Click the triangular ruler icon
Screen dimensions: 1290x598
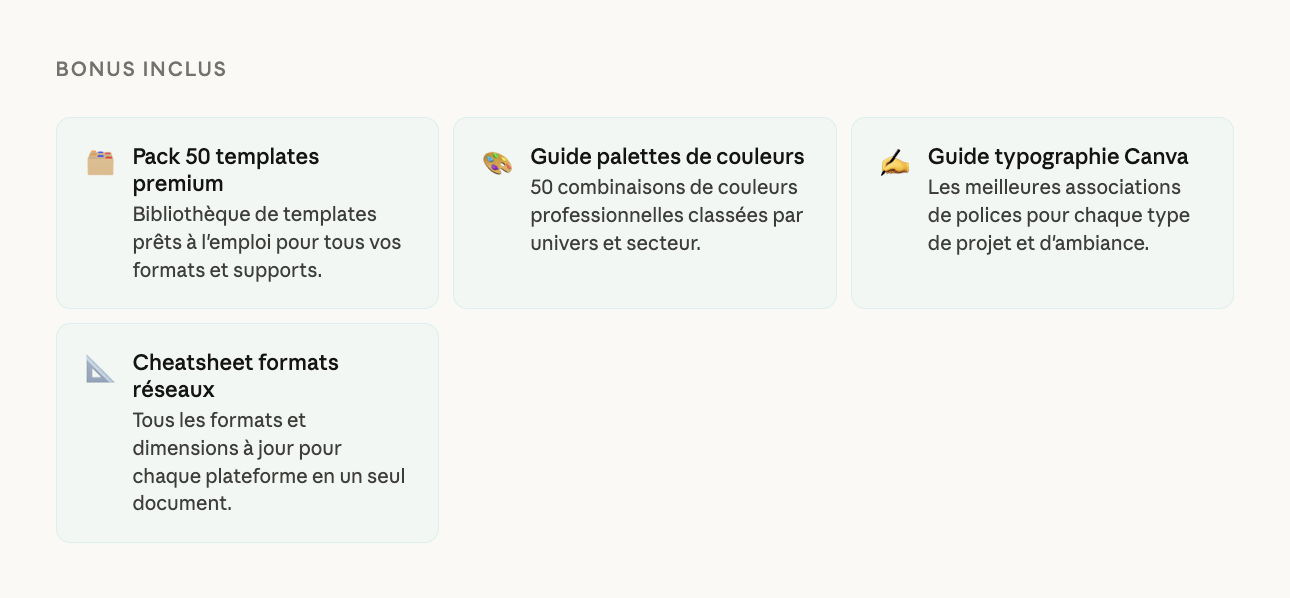tap(100, 368)
